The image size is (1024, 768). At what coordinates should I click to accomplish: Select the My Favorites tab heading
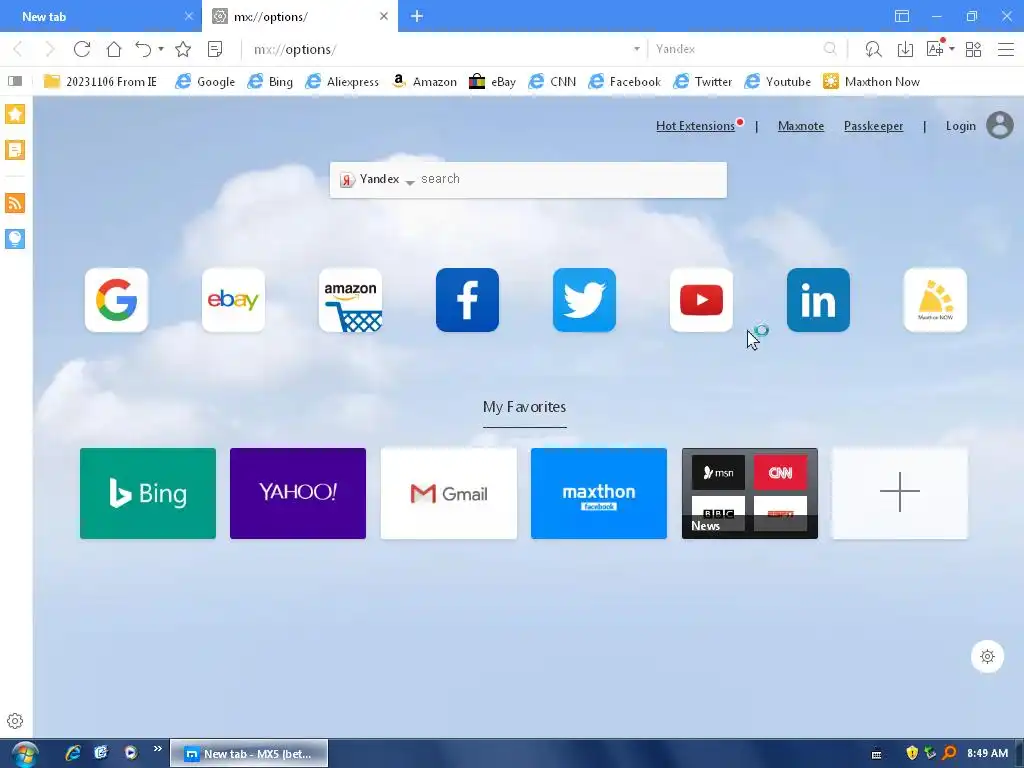click(524, 407)
